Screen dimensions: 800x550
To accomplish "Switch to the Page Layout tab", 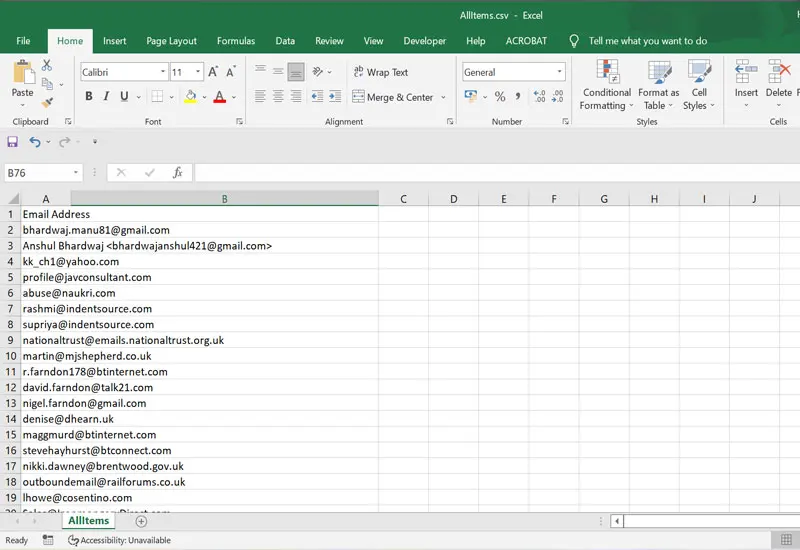I will 171,41.
